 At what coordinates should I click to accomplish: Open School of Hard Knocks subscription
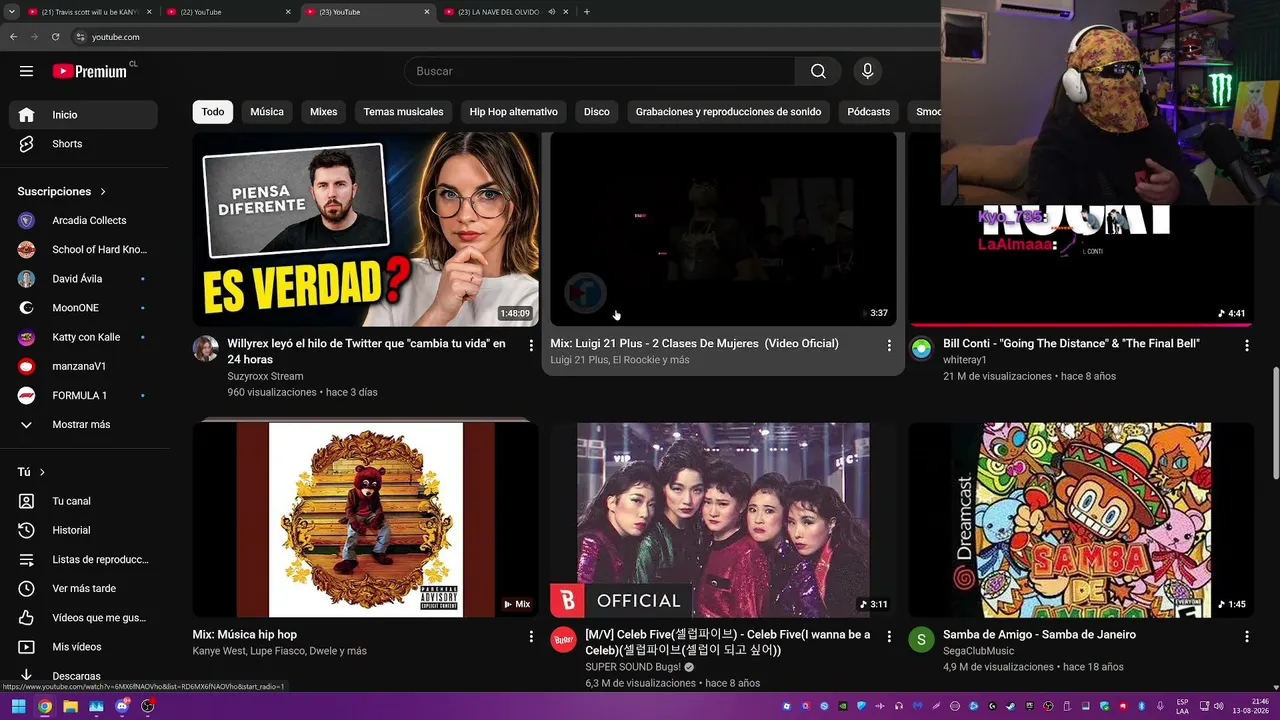(x=83, y=250)
